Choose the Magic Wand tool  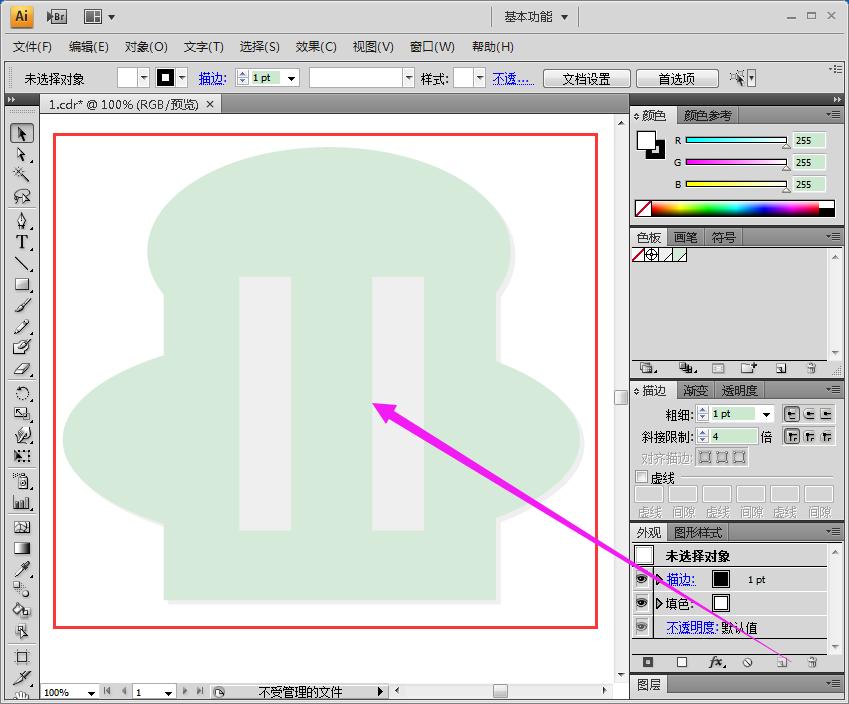pyautogui.click(x=22, y=175)
